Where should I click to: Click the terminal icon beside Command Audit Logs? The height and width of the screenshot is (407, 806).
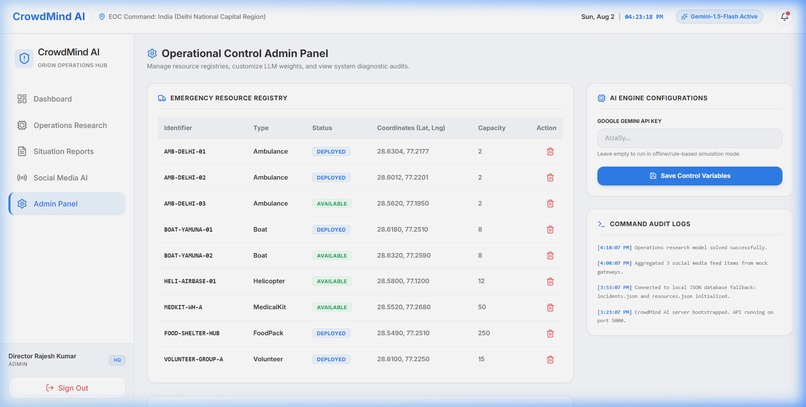[601, 224]
